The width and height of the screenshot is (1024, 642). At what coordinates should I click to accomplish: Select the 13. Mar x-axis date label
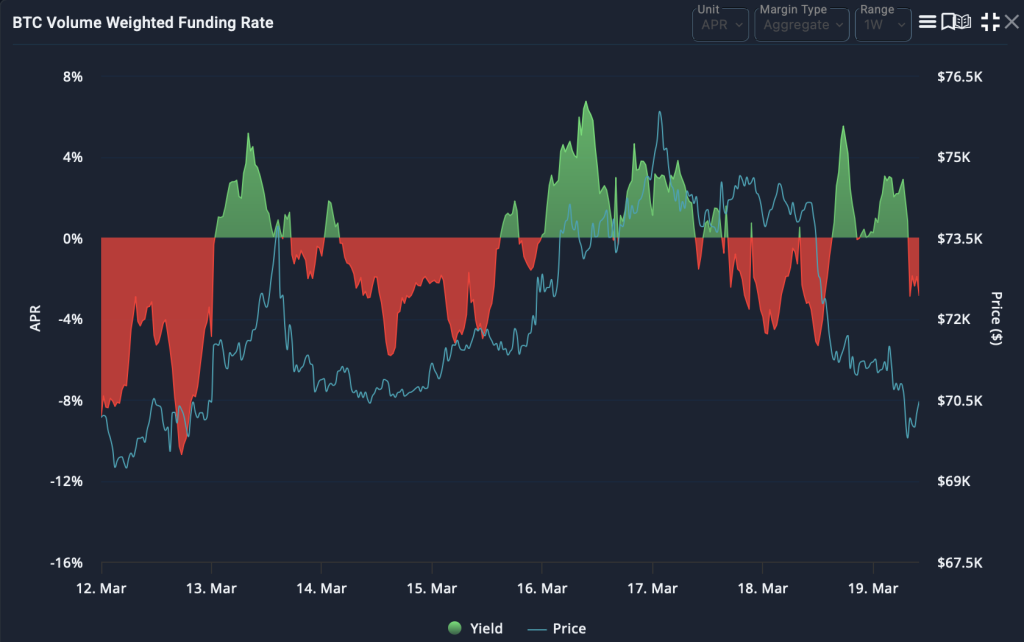(211, 589)
